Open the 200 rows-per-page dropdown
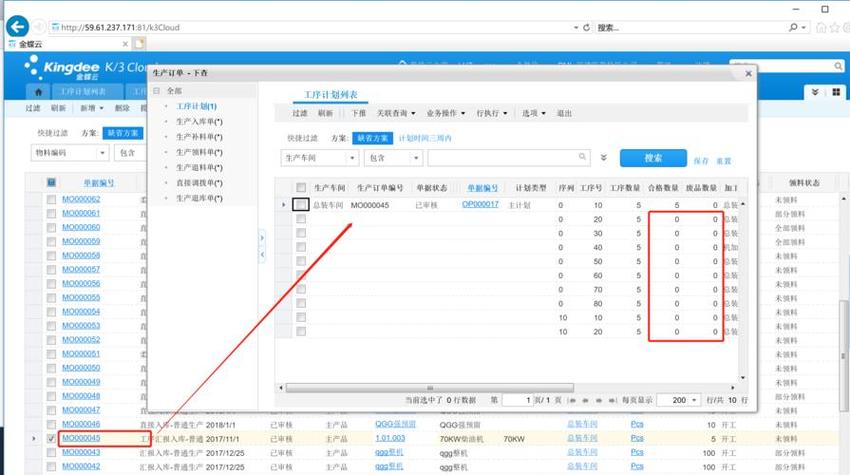The width and height of the screenshot is (850, 475). pos(694,400)
